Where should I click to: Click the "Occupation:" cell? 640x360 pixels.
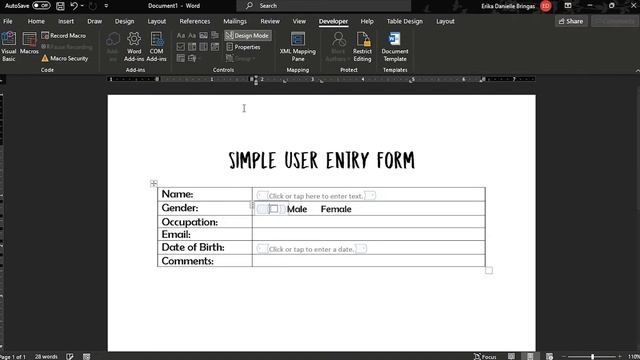205,222
